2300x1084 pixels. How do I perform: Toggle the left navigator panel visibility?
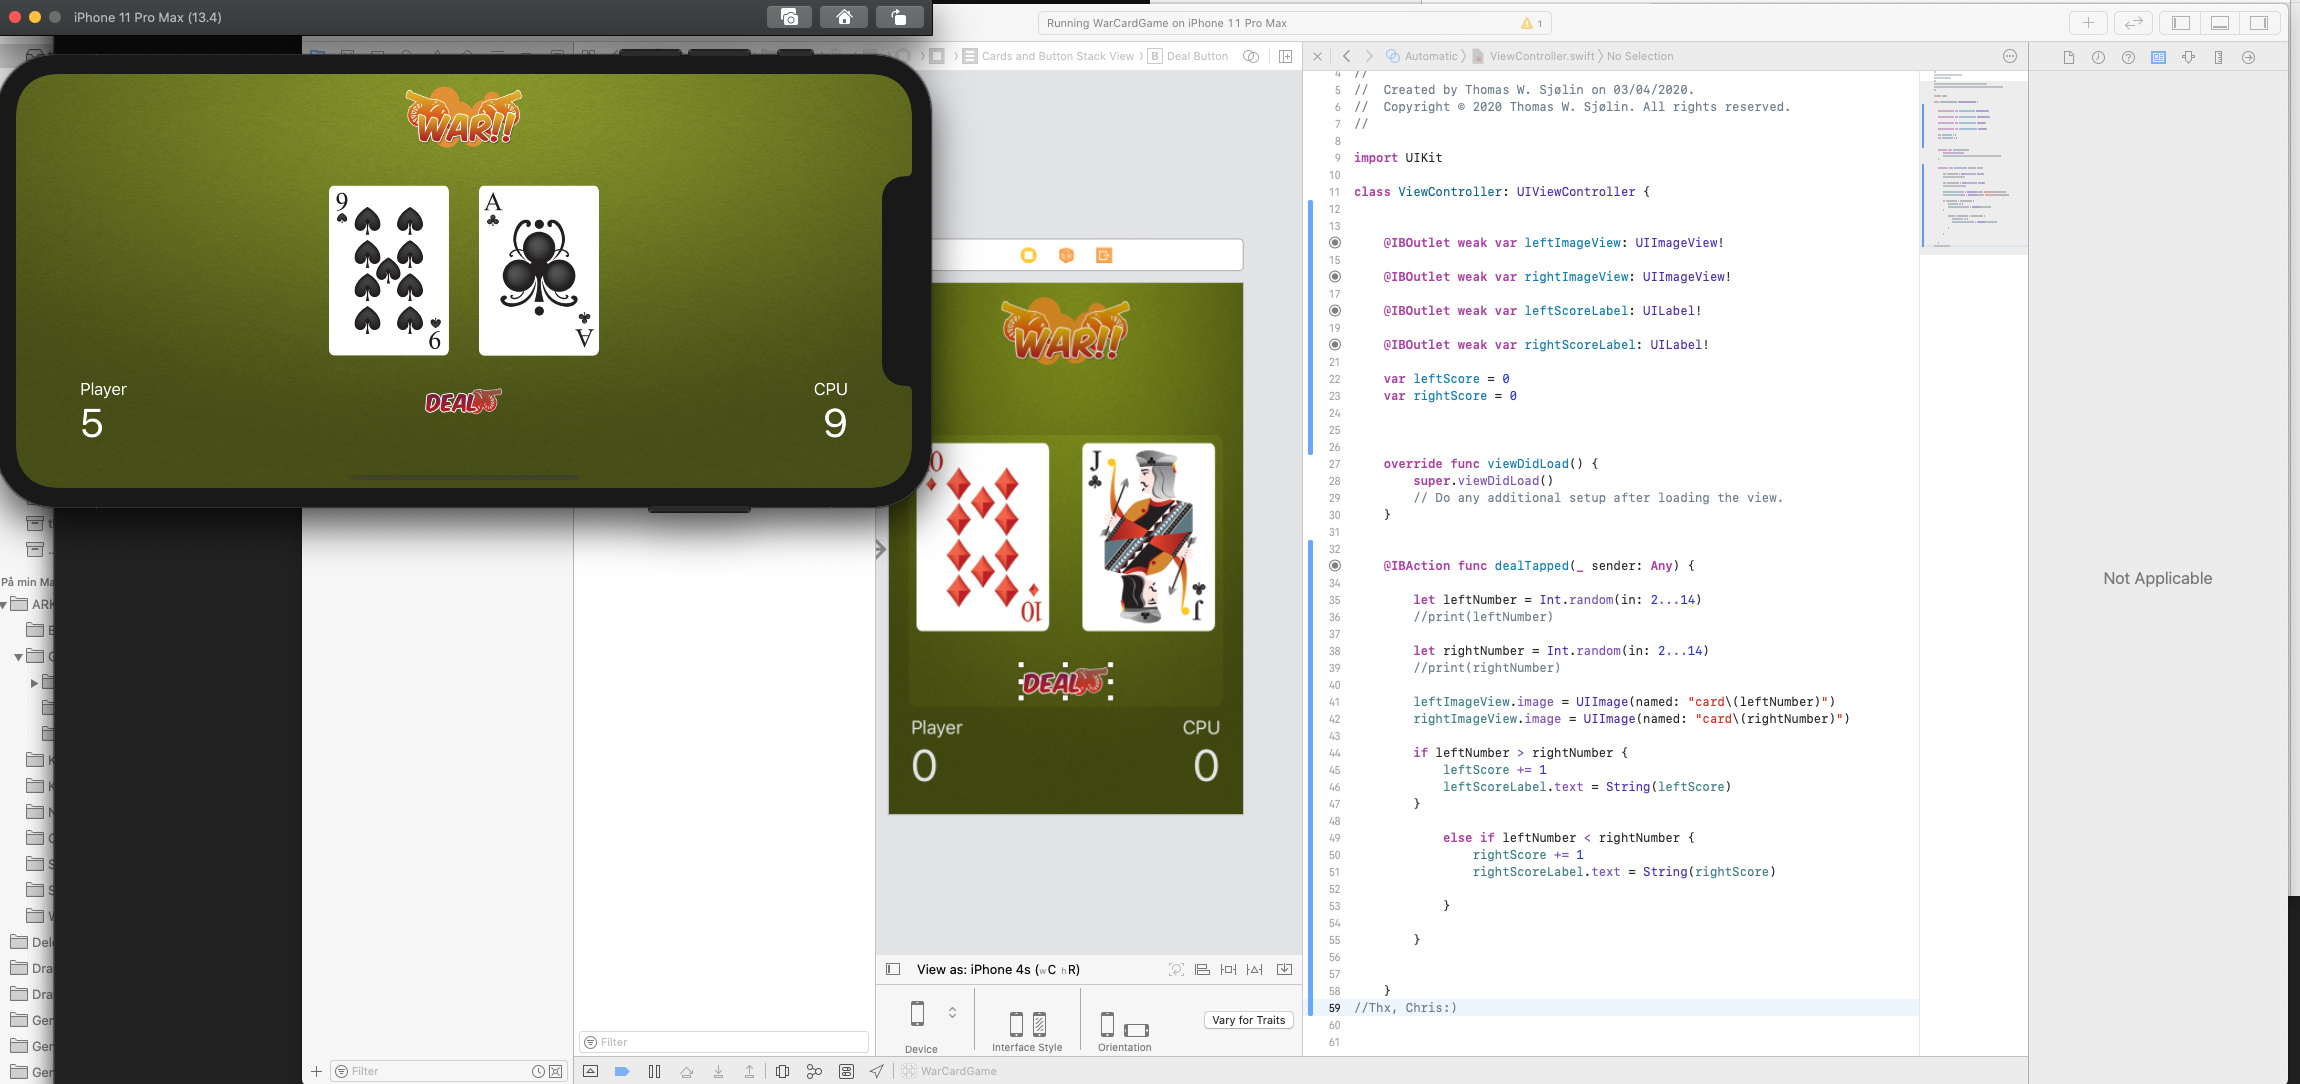[2181, 23]
